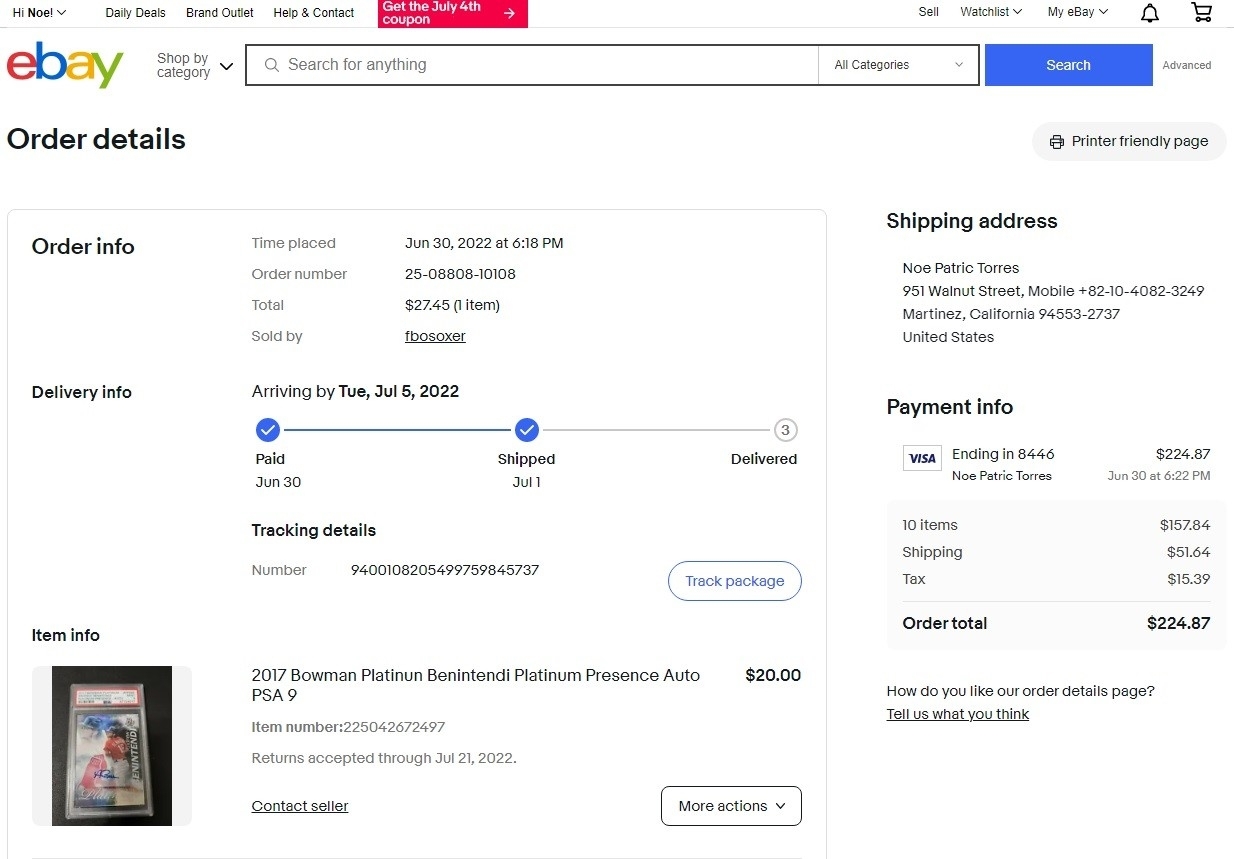Click the search magnifier icon
Image resolution: width=1234 pixels, height=859 pixels.
271,65
